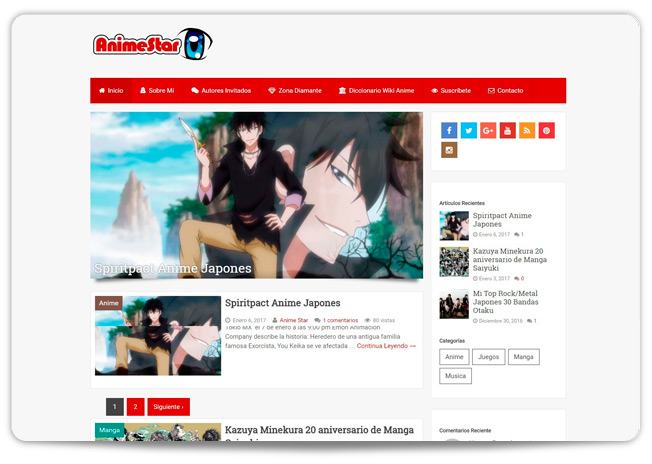The image size is (652, 464).
Task: Click the Siguiente pagination button
Action: 168,407
